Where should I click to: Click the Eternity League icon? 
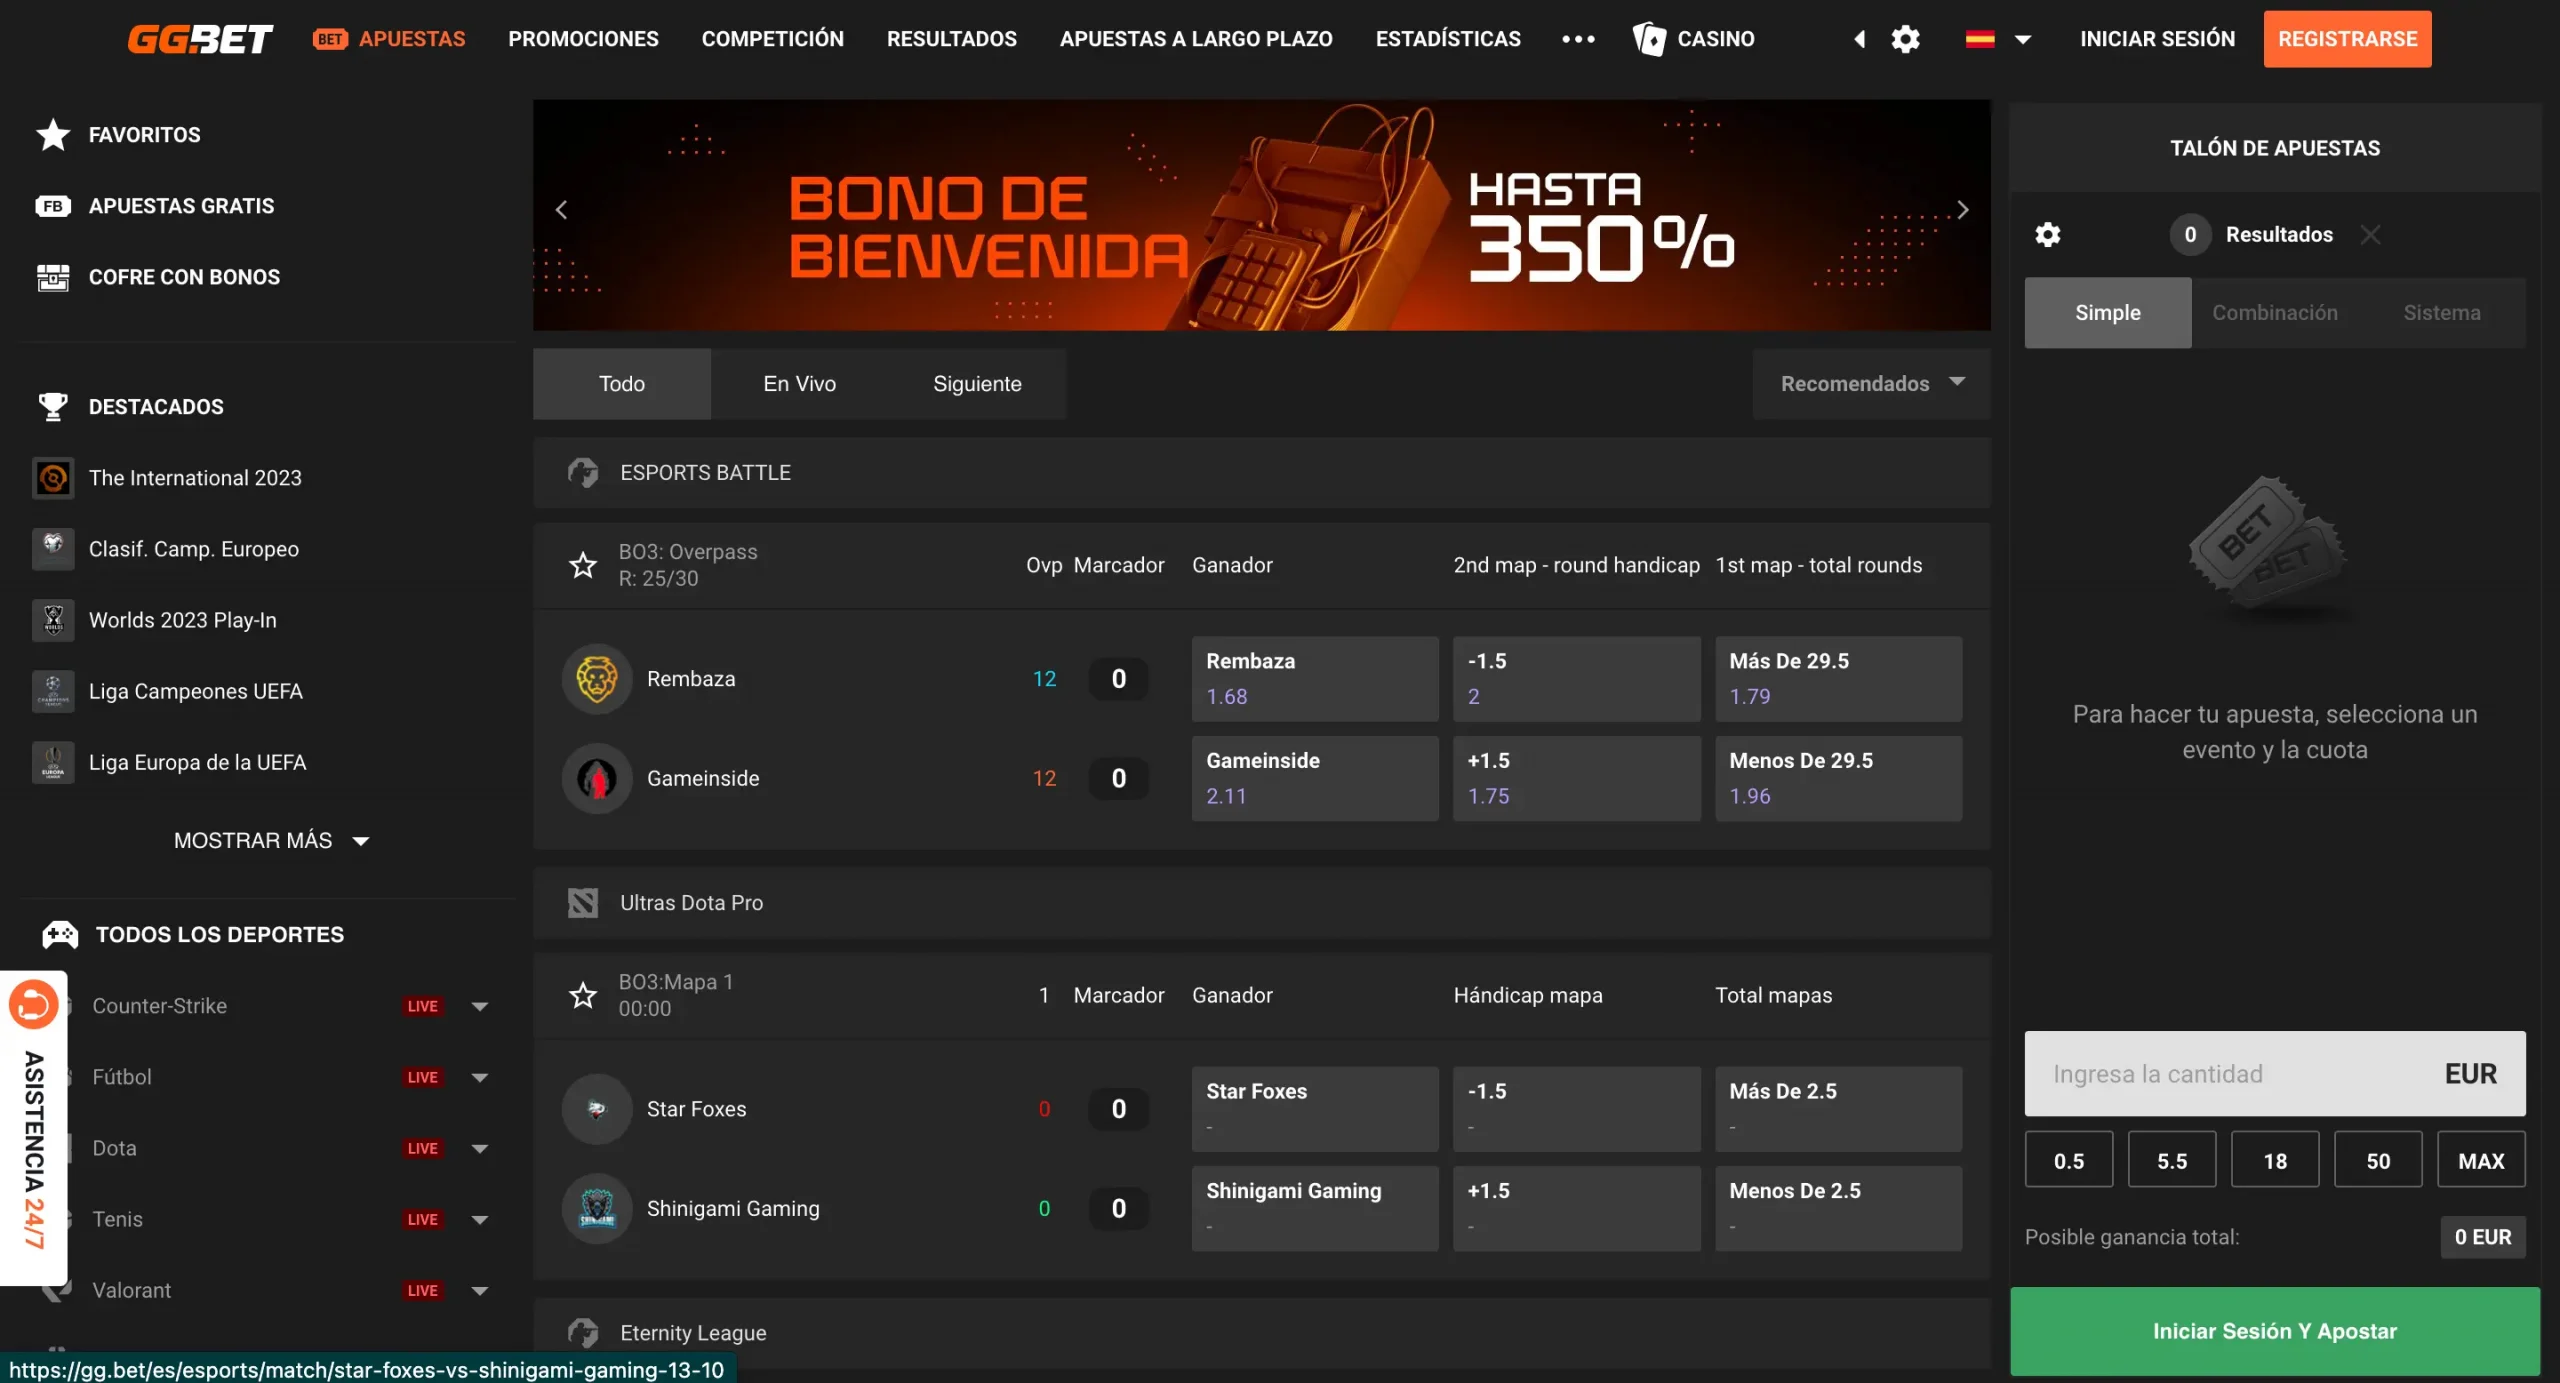(x=583, y=1333)
